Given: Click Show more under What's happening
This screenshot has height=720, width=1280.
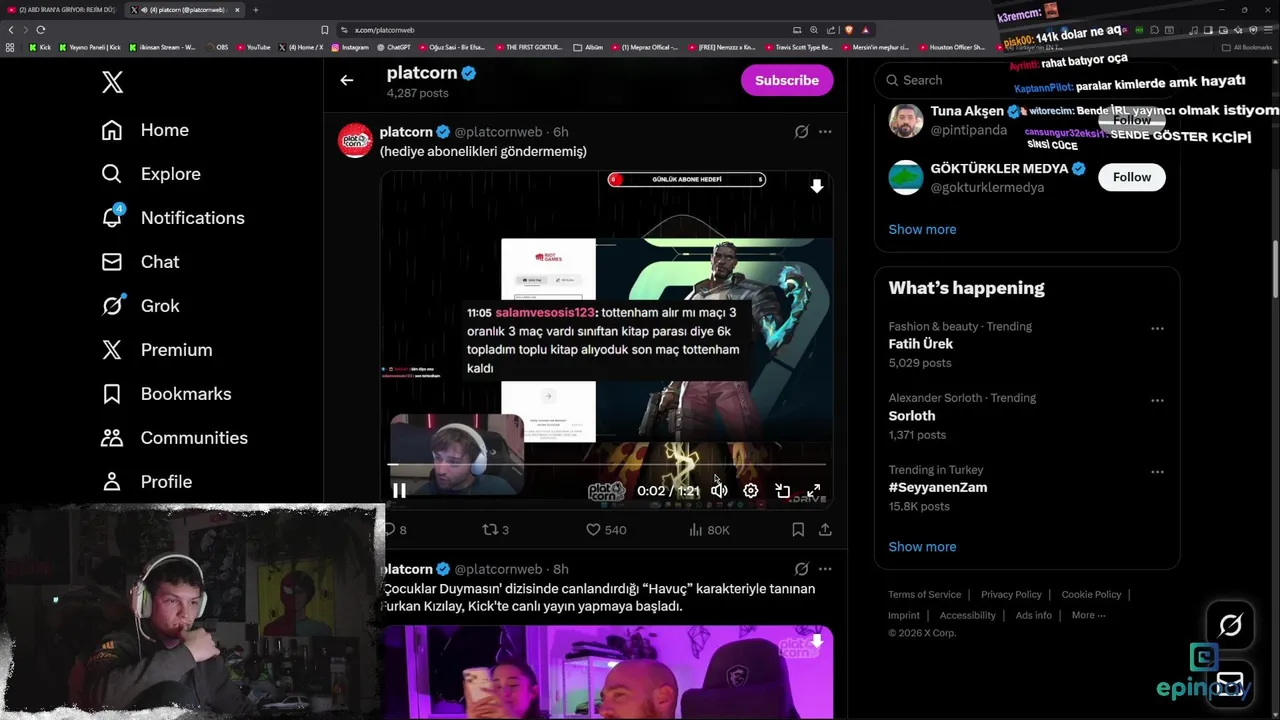Looking at the screenshot, I should coord(922,547).
